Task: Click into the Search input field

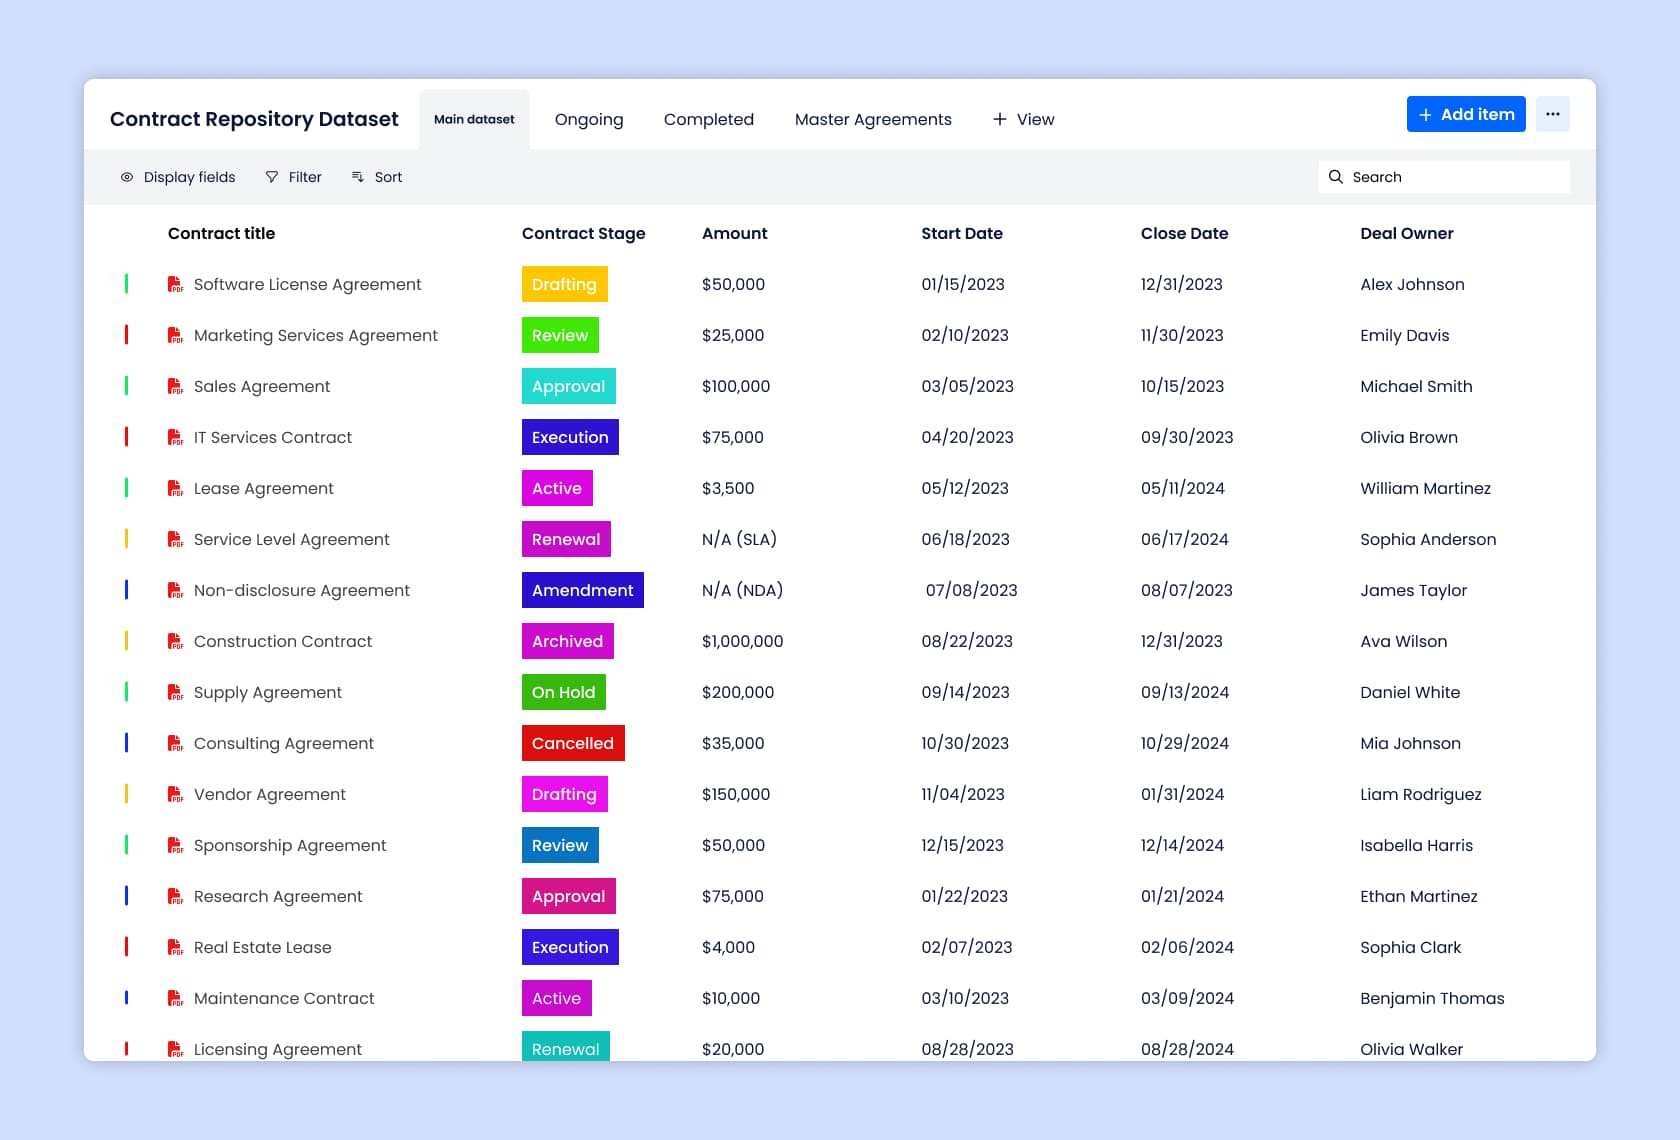Action: [1445, 177]
